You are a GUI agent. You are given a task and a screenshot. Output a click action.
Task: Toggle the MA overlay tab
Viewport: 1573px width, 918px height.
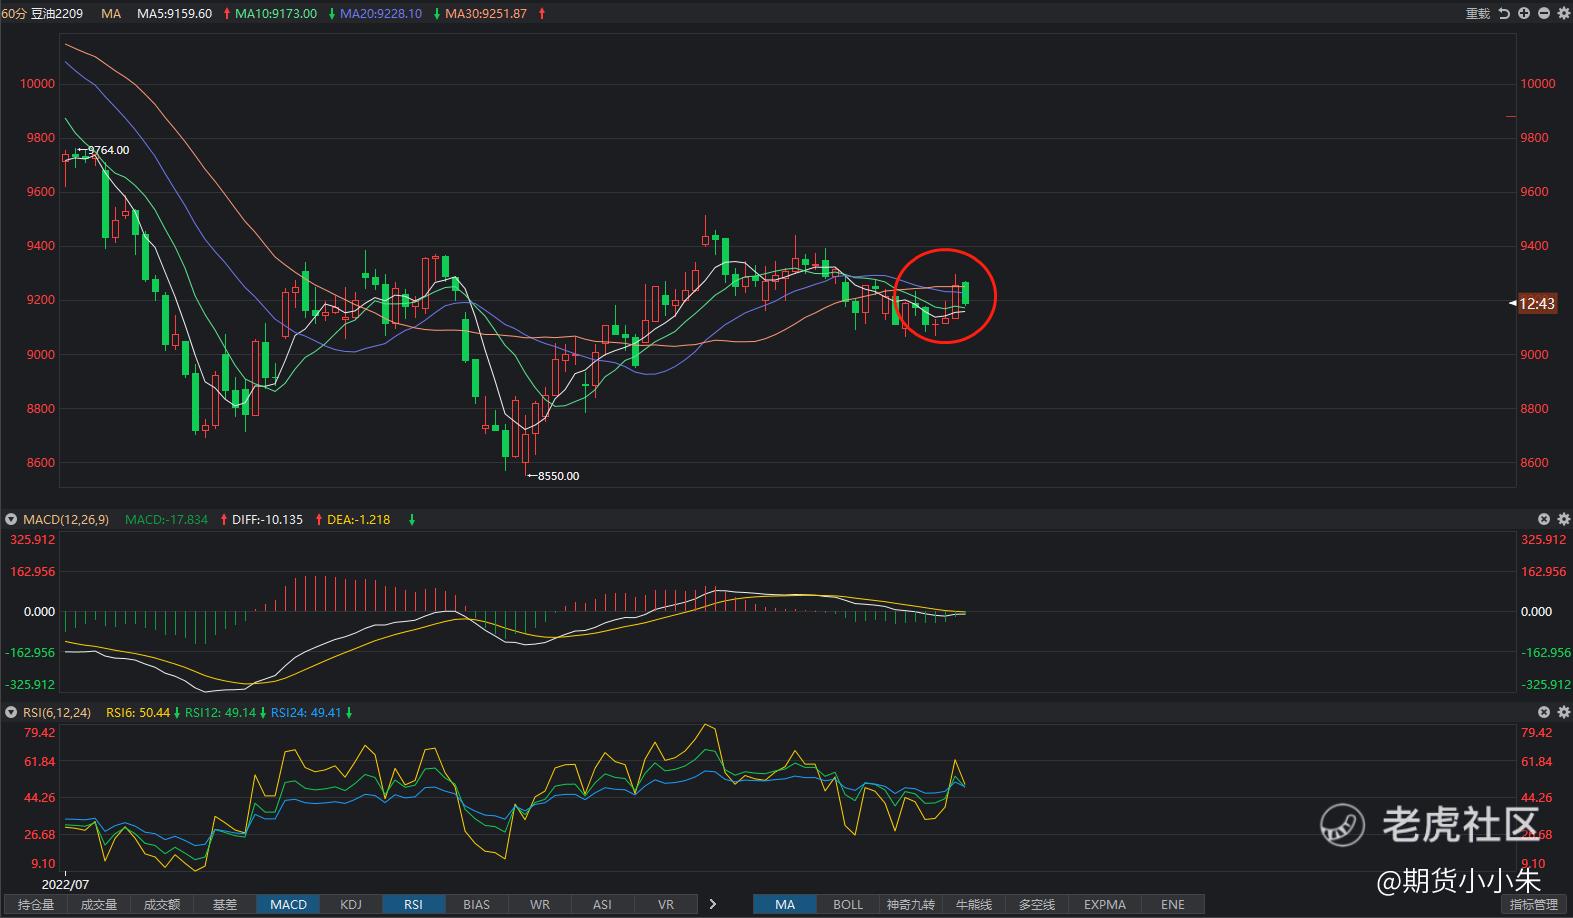[785, 904]
